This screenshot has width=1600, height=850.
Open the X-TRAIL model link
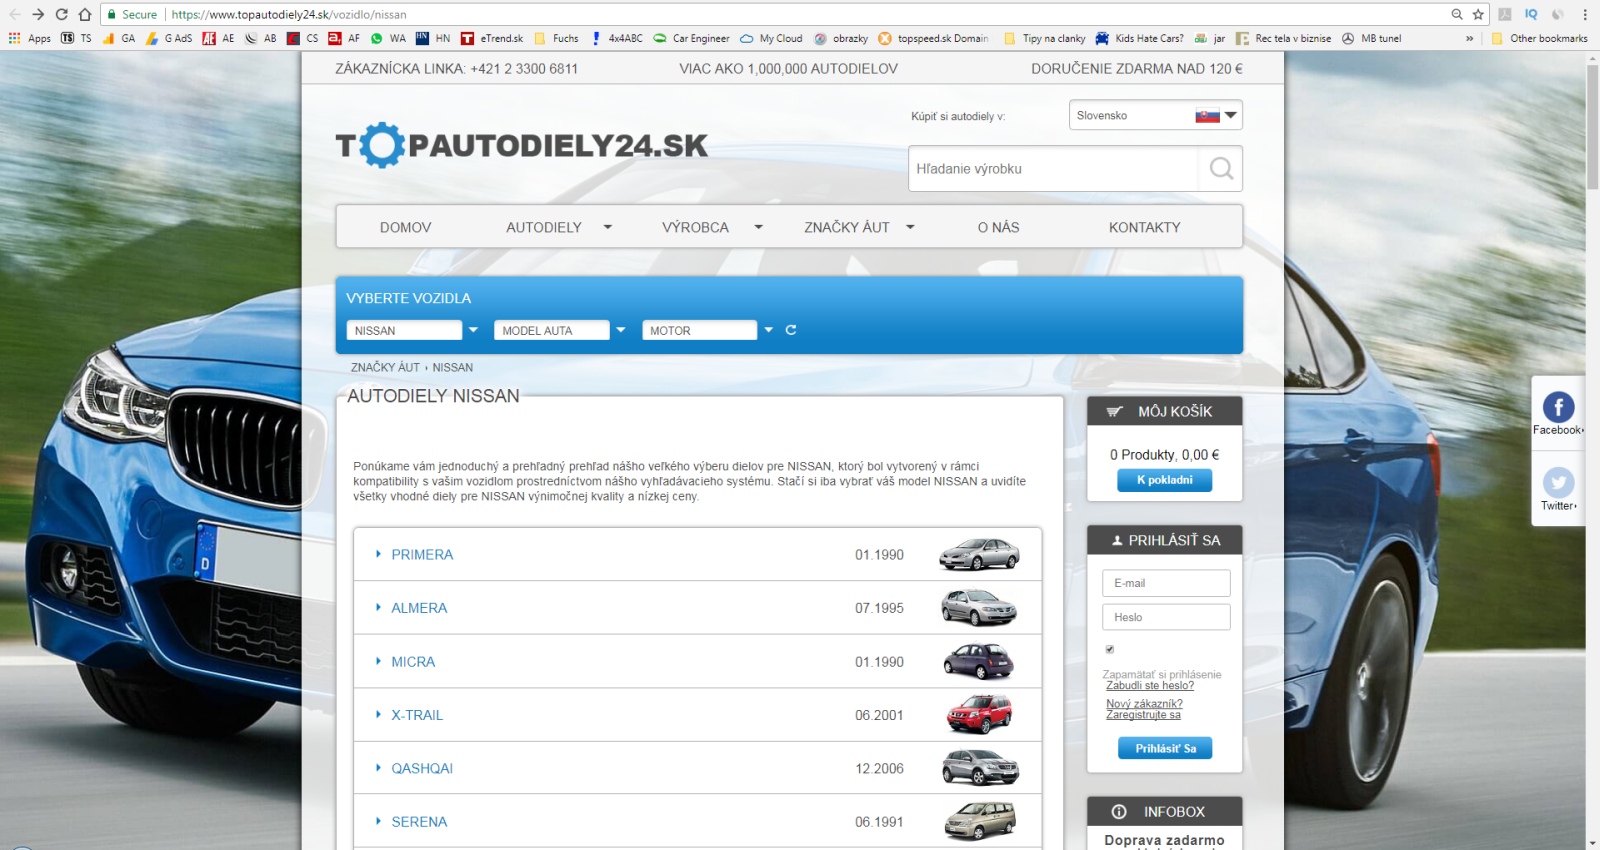[x=417, y=715]
